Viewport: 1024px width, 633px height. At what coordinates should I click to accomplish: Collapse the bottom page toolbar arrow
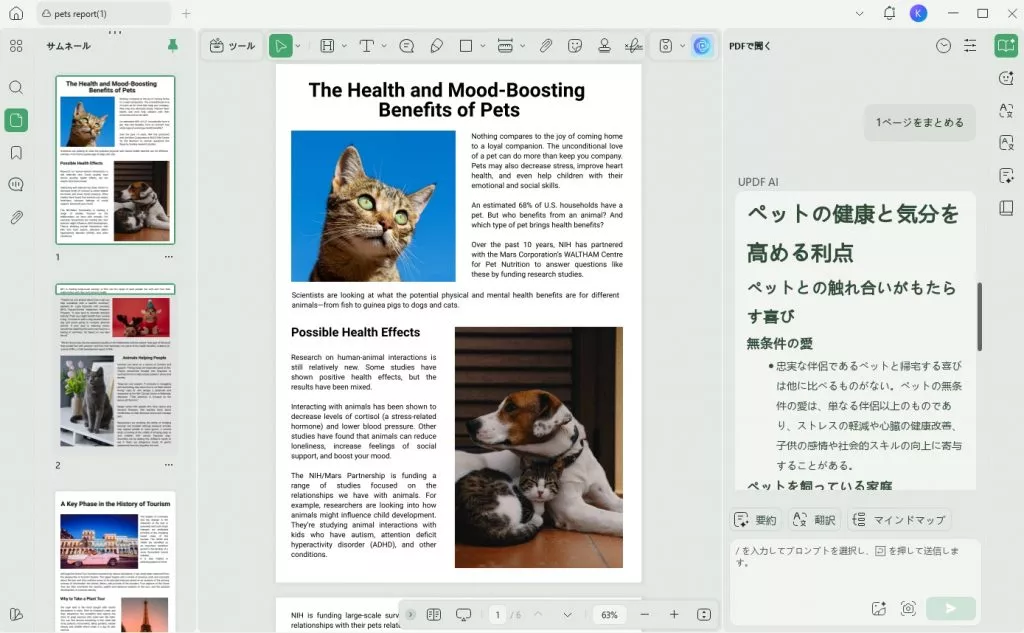tap(410, 615)
